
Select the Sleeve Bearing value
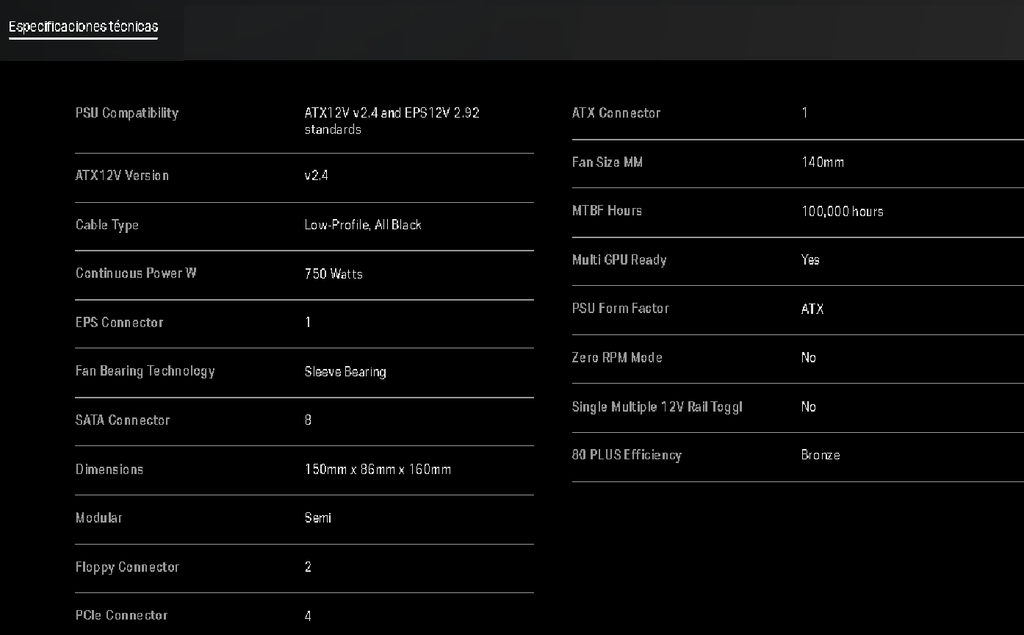click(x=345, y=372)
